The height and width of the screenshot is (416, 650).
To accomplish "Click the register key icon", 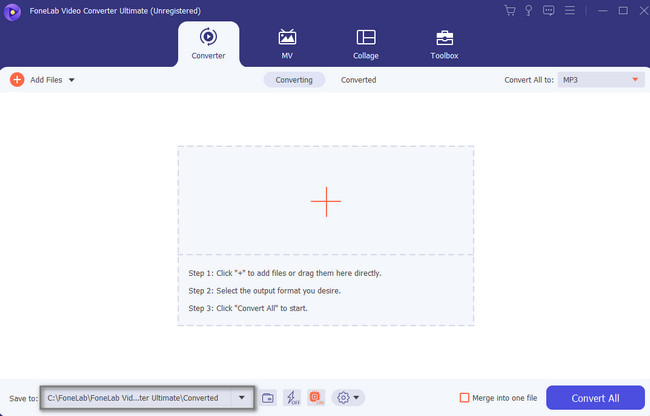I will pyautogui.click(x=529, y=10).
